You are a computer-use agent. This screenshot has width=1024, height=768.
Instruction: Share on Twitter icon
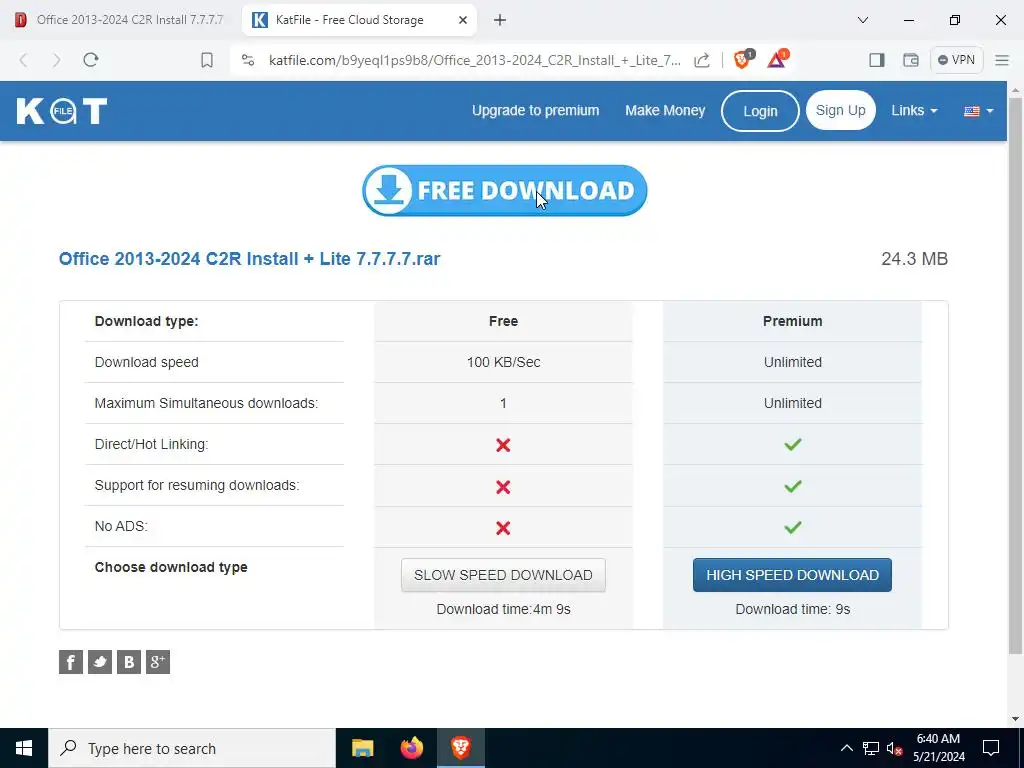click(100, 662)
